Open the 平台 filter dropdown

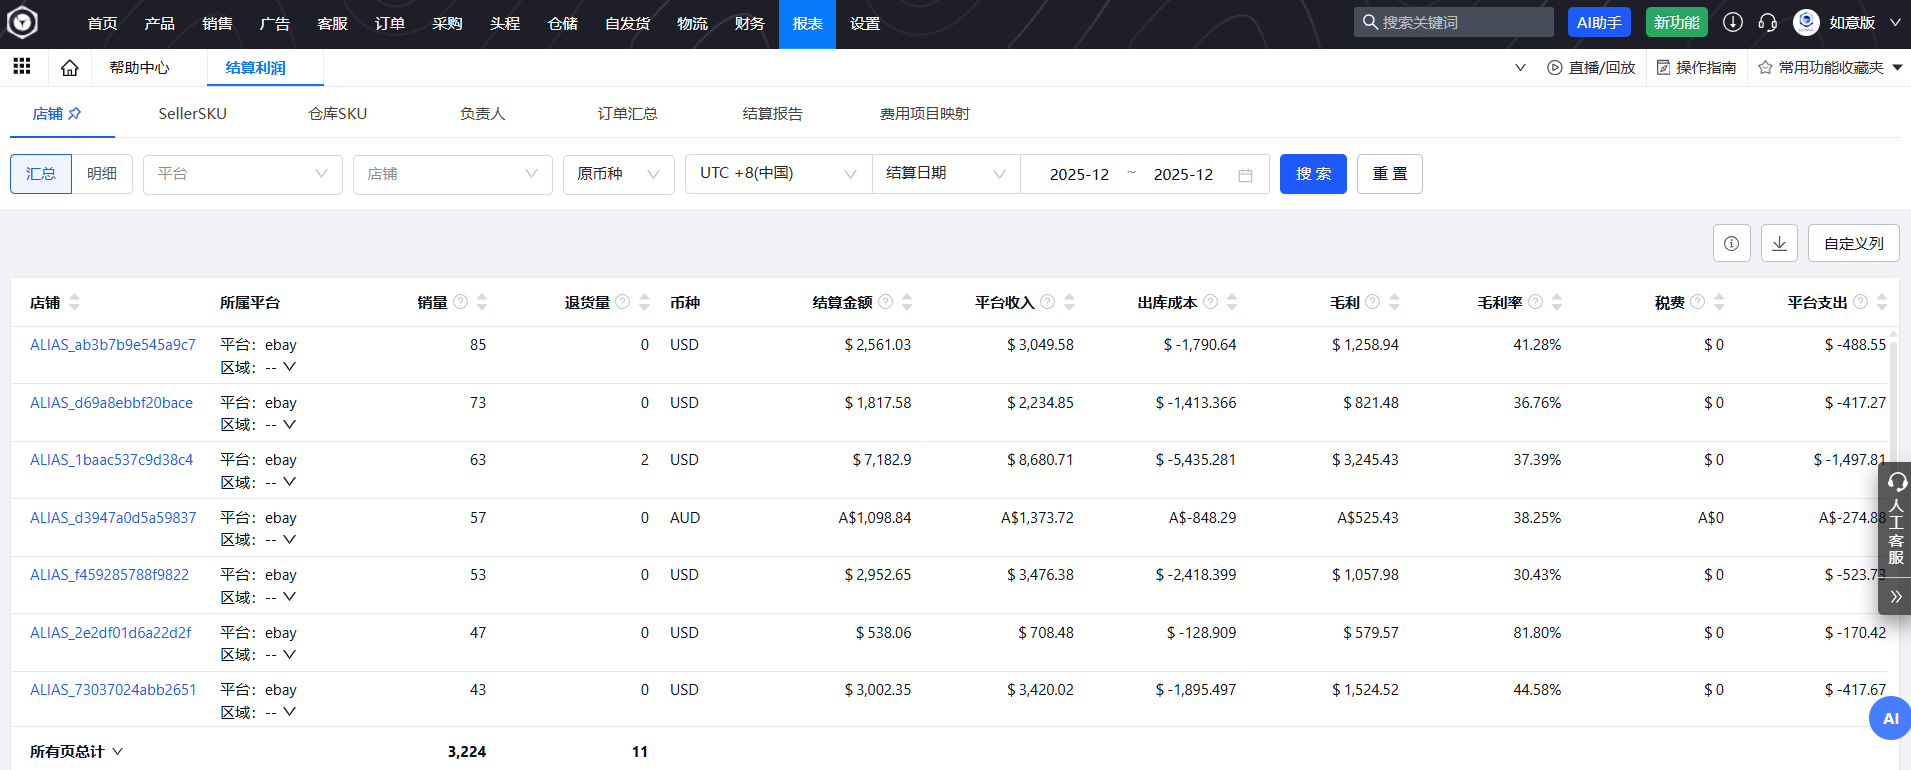pos(242,174)
